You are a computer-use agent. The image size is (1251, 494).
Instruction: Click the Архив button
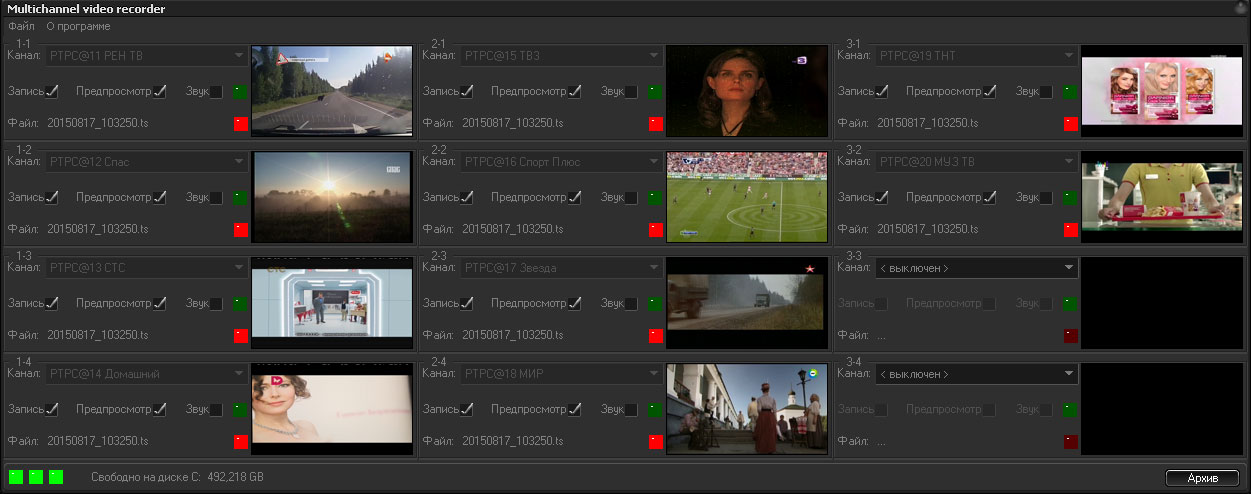coord(1202,478)
